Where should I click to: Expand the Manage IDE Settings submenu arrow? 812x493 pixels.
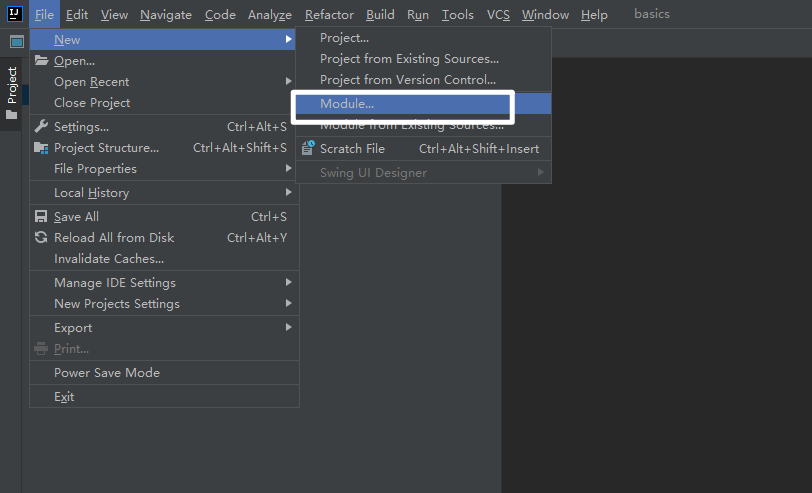288,282
